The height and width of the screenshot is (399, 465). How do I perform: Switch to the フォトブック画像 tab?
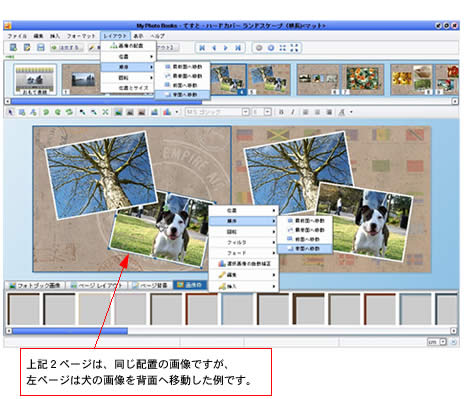point(35,285)
